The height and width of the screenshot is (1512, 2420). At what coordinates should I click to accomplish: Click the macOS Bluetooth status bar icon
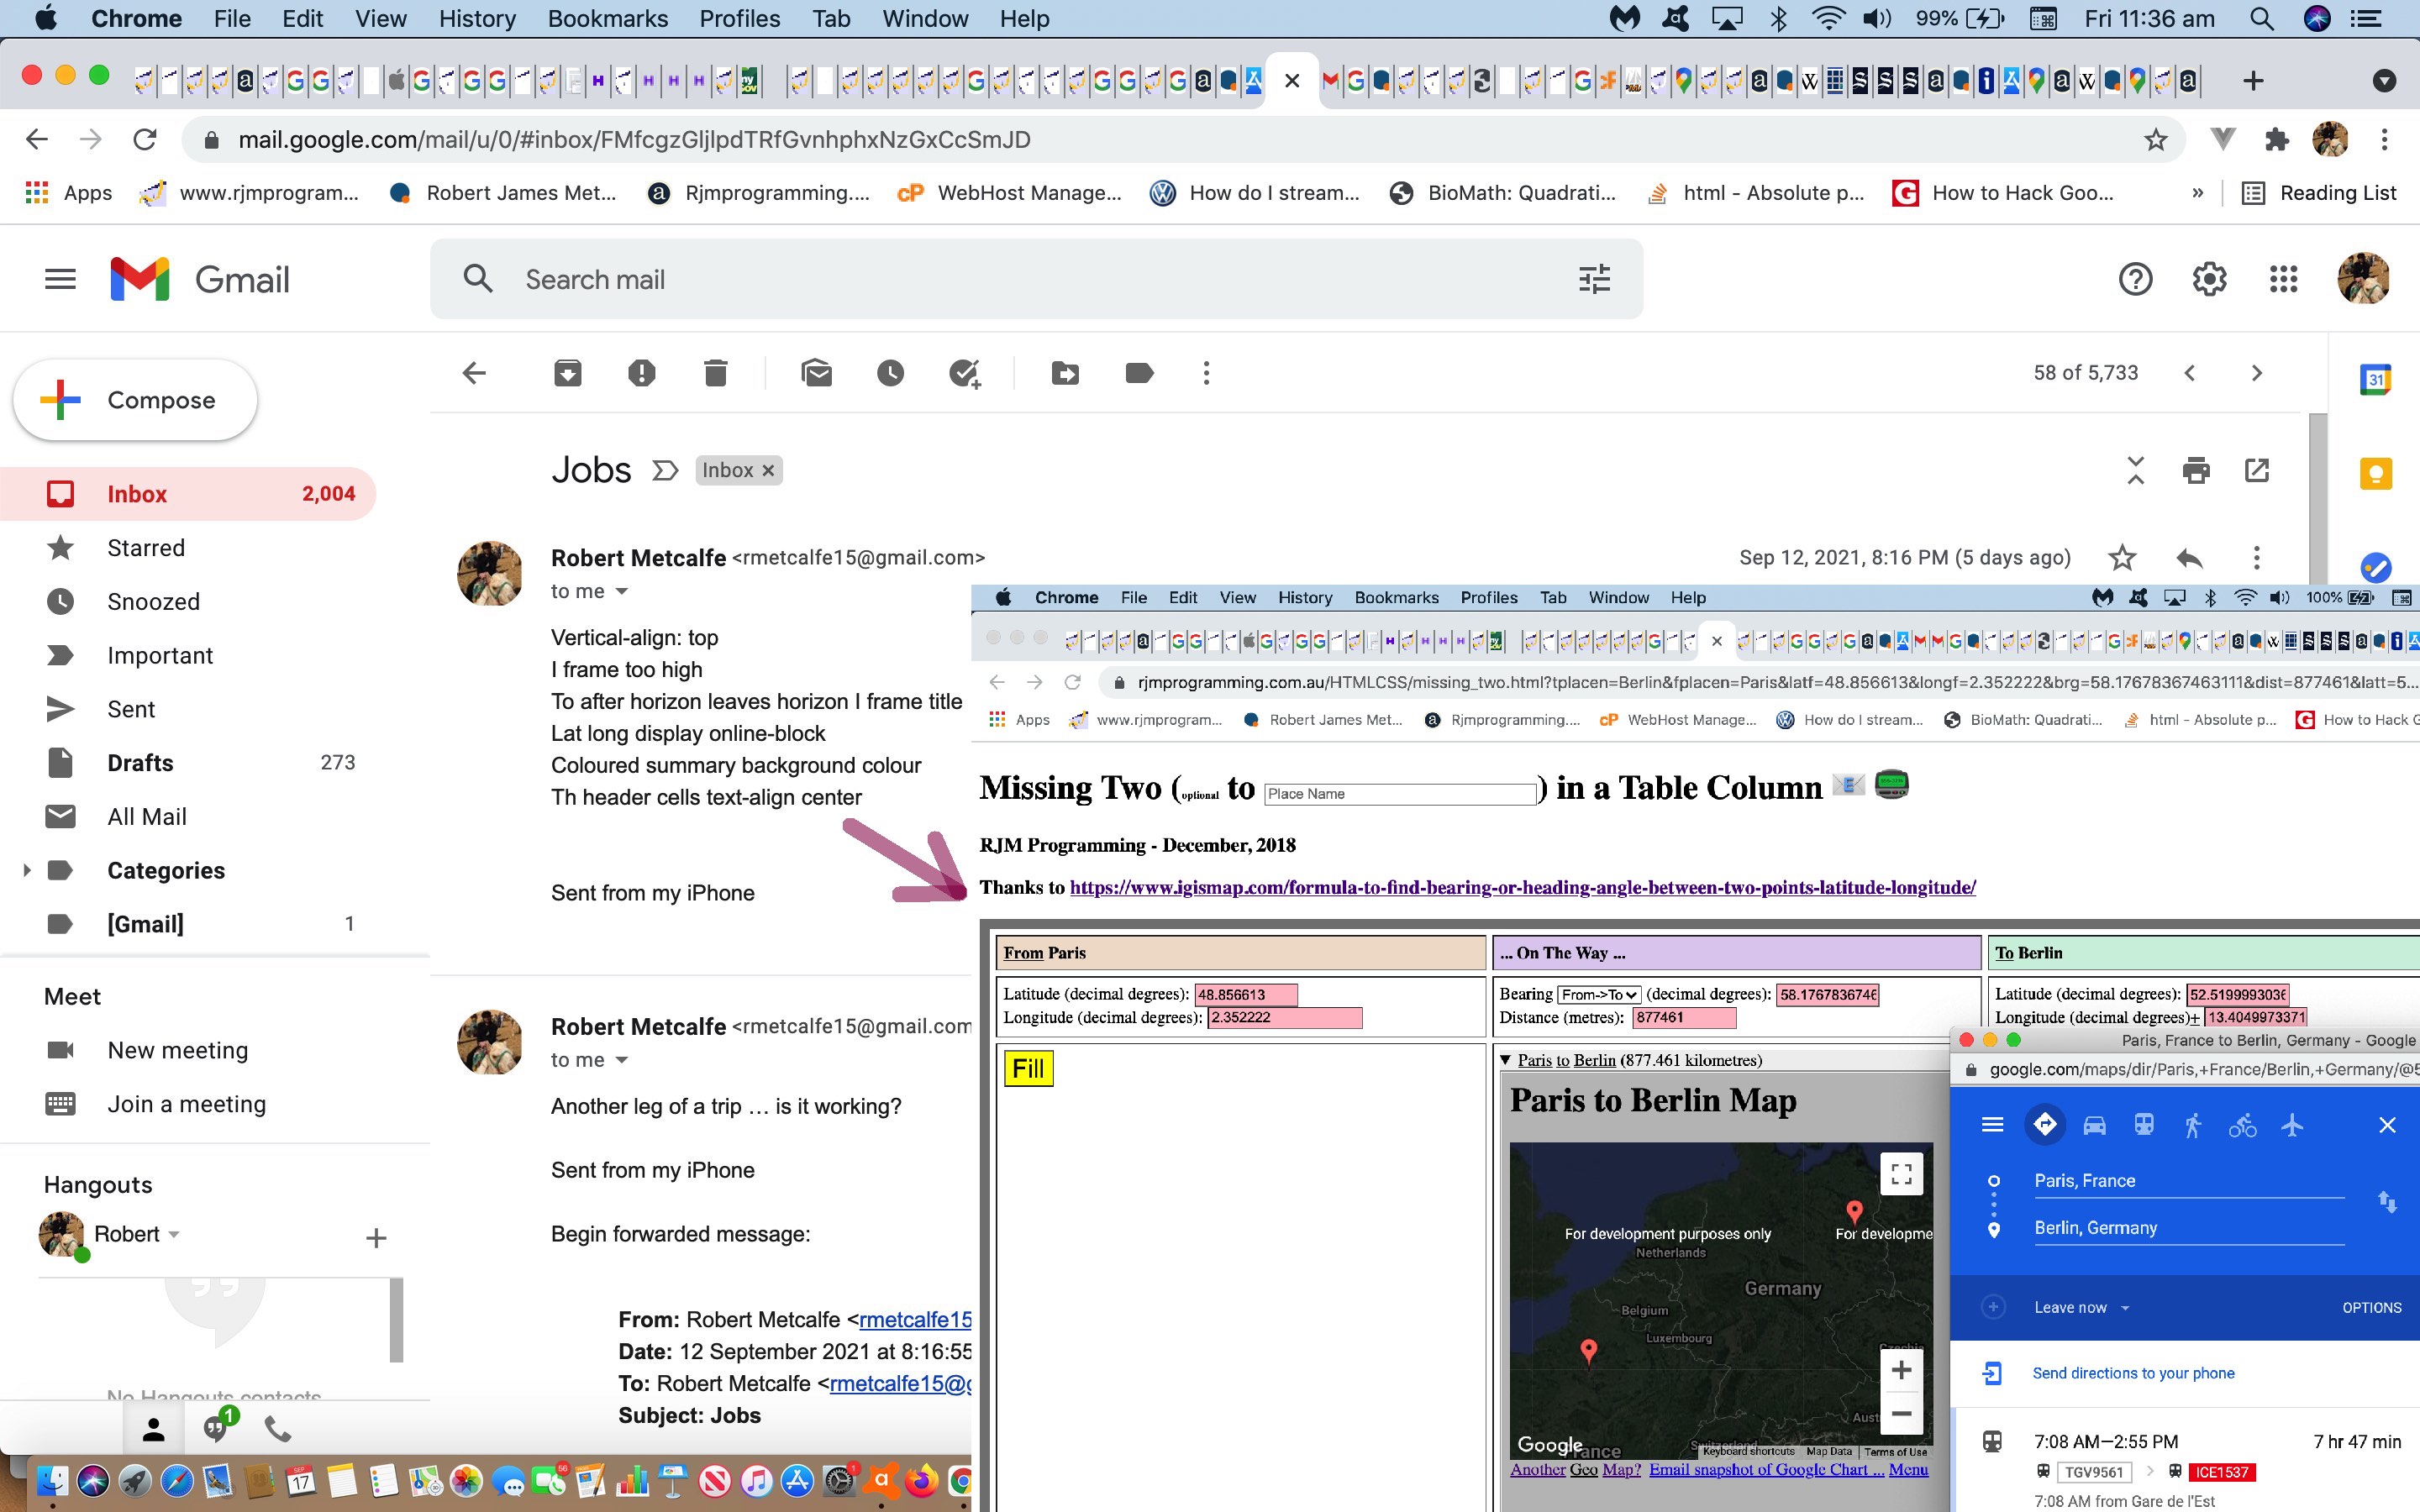(x=1779, y=19)
